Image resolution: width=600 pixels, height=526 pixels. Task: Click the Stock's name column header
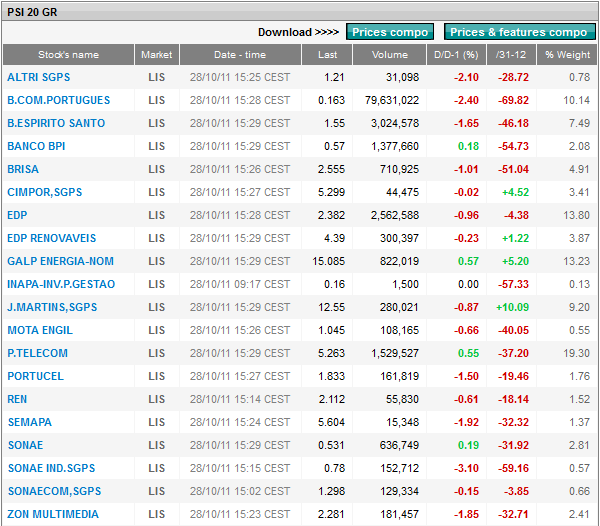[68, 55]
